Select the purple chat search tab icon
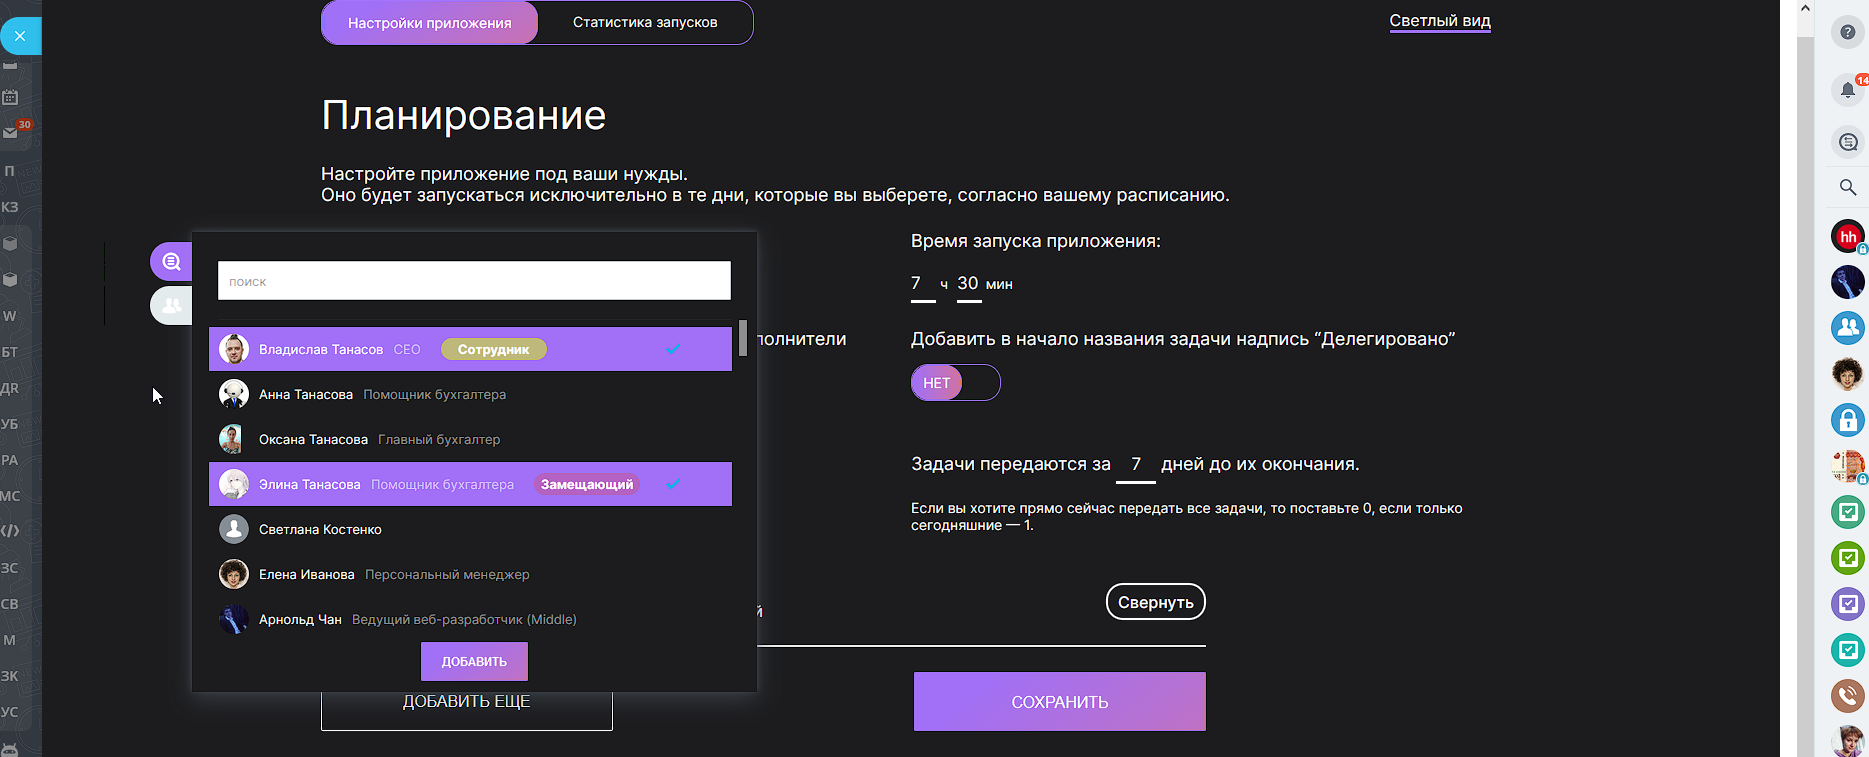This screenshot has height=757, width=1869. 171,262
